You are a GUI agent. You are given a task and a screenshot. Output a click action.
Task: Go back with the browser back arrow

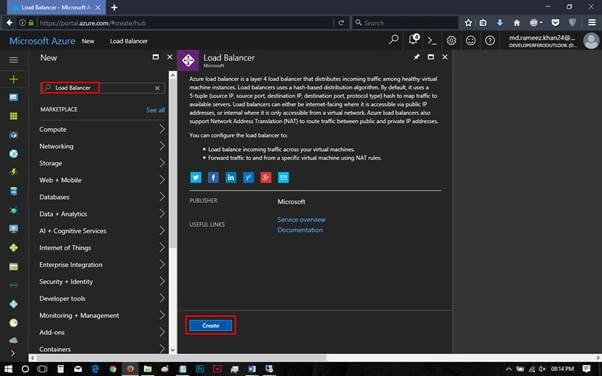[9, 23]
